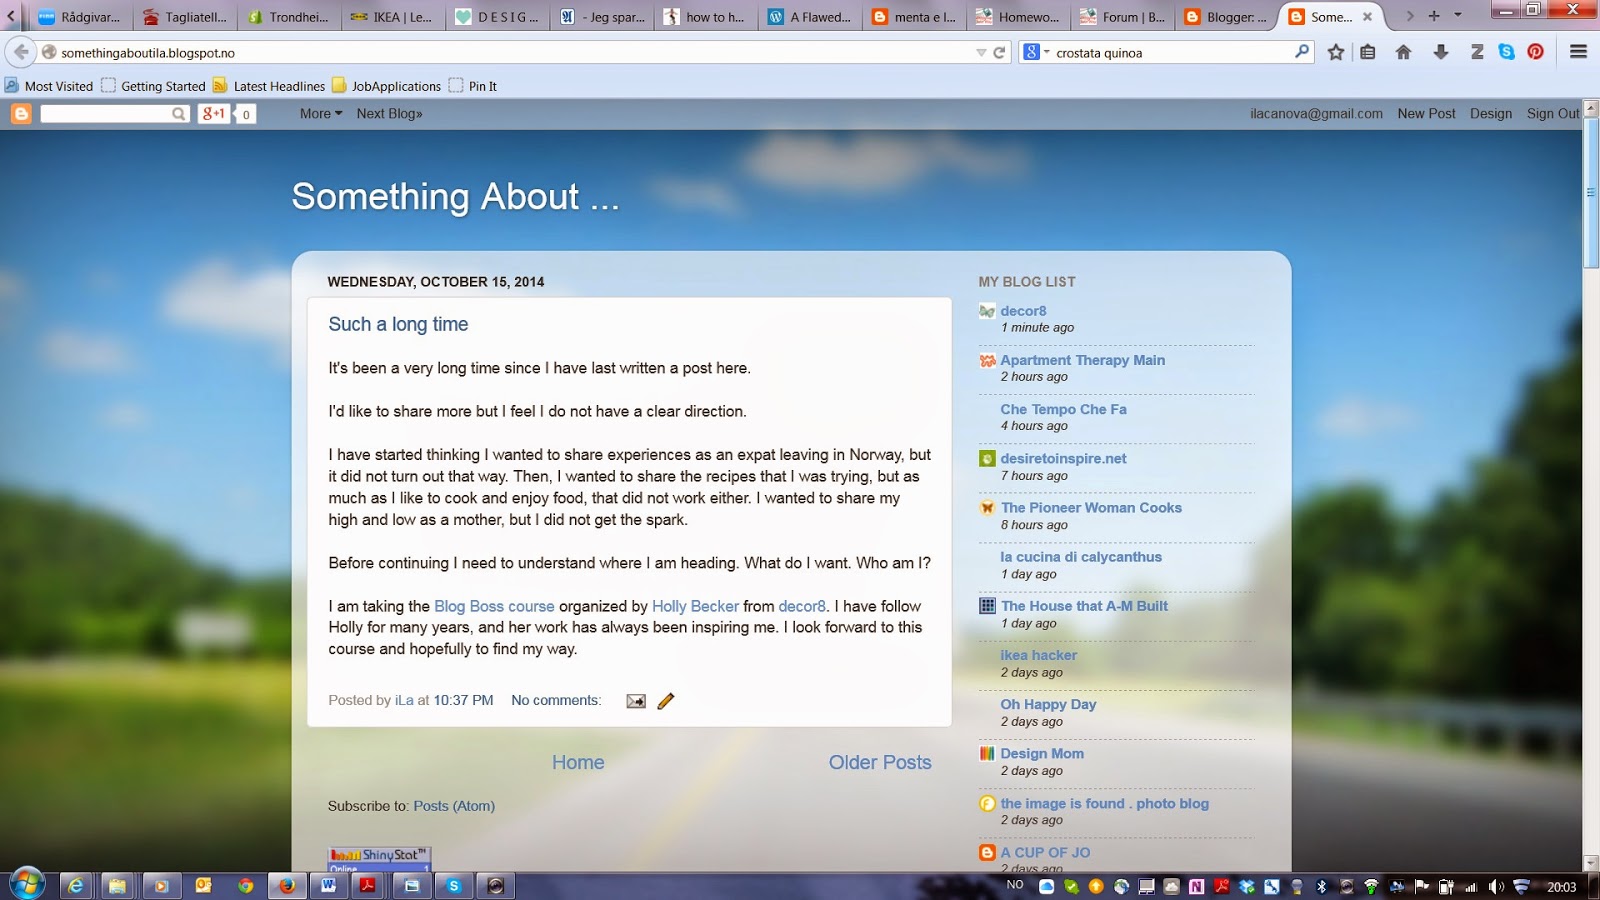Click the Google +1 button
This screenshot has width=1600, height=900.
(x=213, y=114)
